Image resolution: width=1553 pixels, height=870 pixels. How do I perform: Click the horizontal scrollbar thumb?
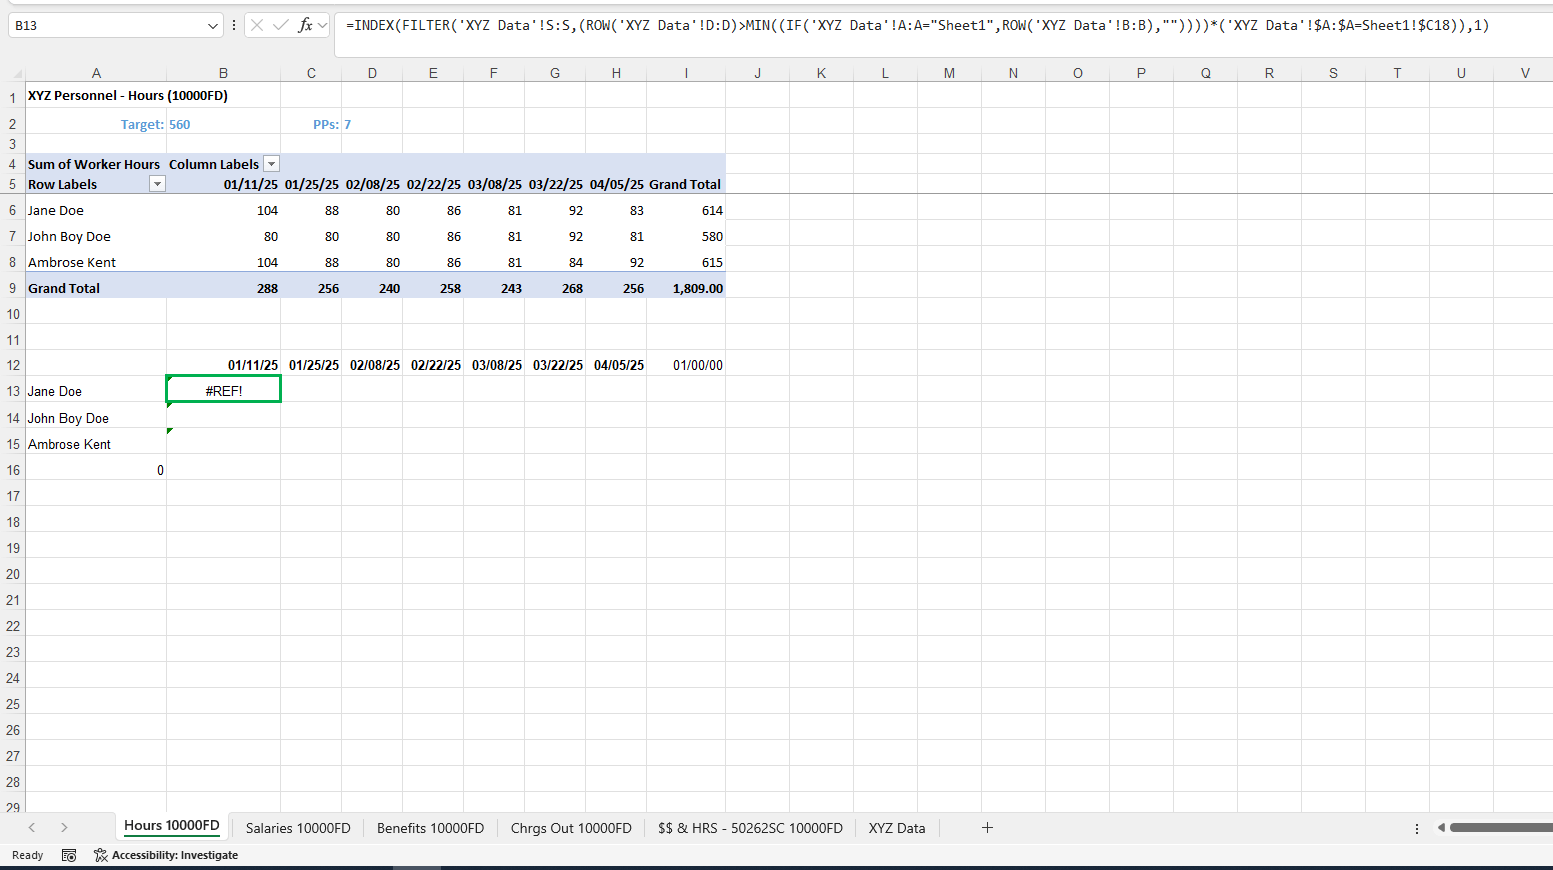[1501, 827]
